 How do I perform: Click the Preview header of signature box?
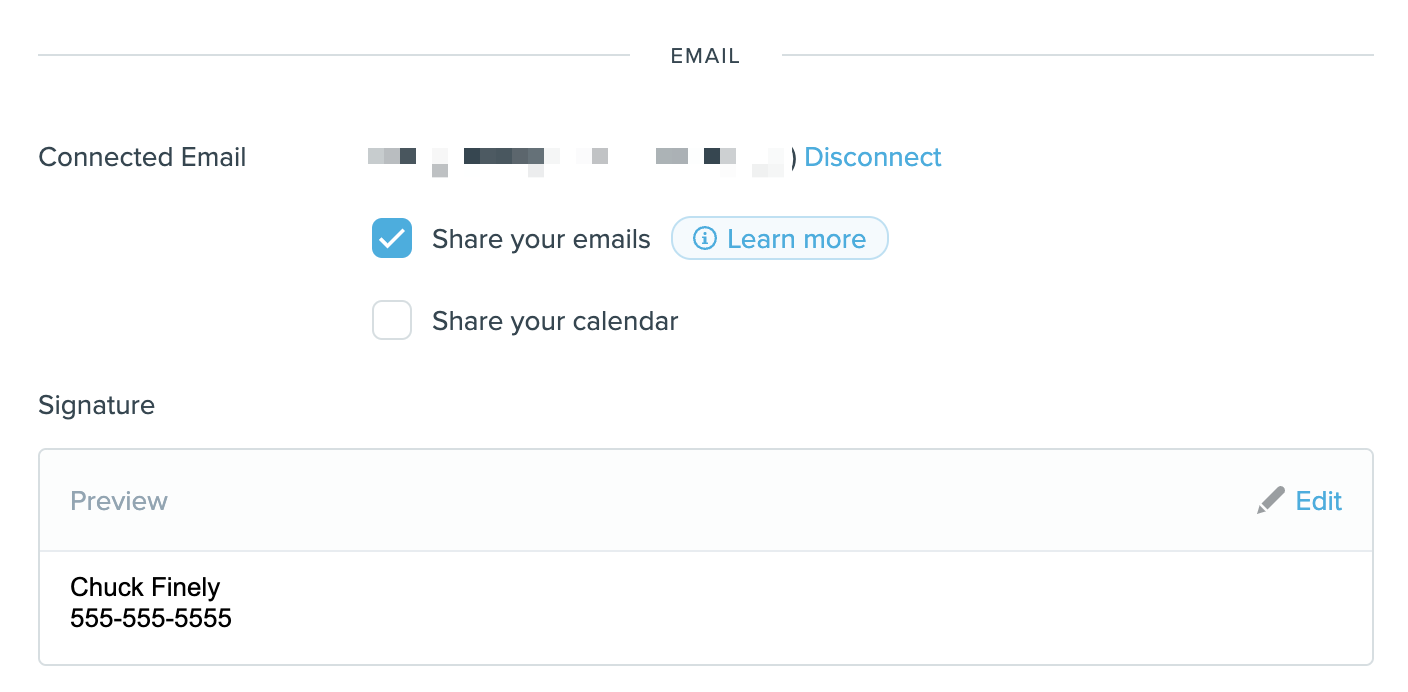pyautogui.click(x=119, y=500)
